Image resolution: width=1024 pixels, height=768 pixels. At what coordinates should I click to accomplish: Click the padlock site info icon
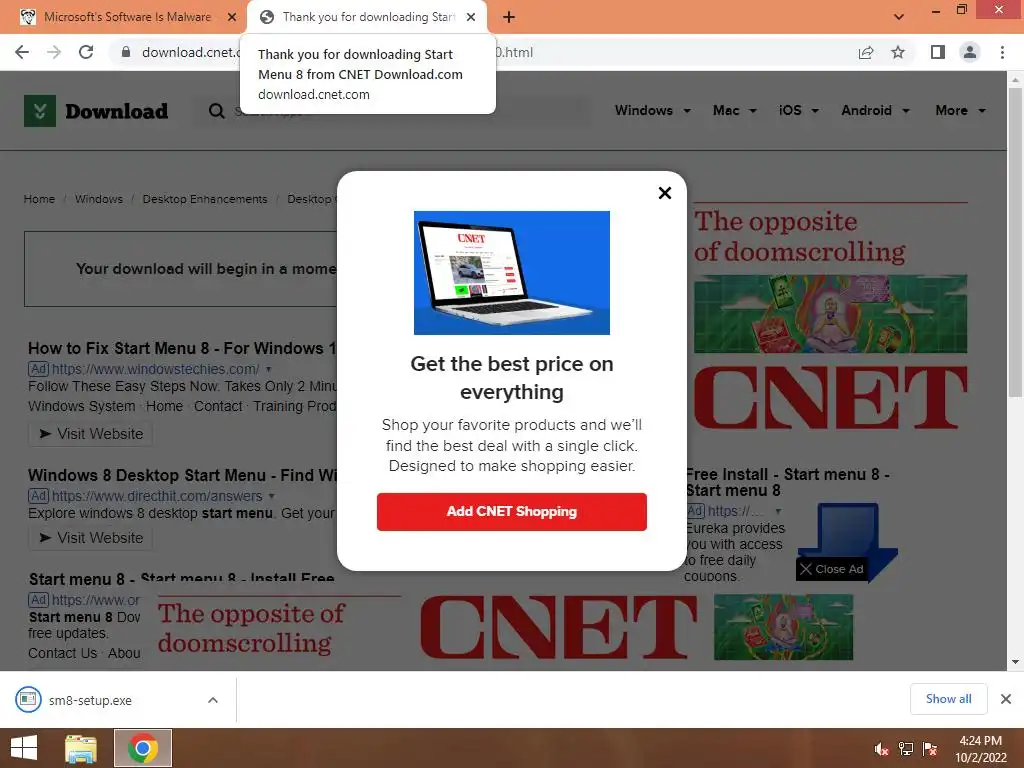coord(126,52)
